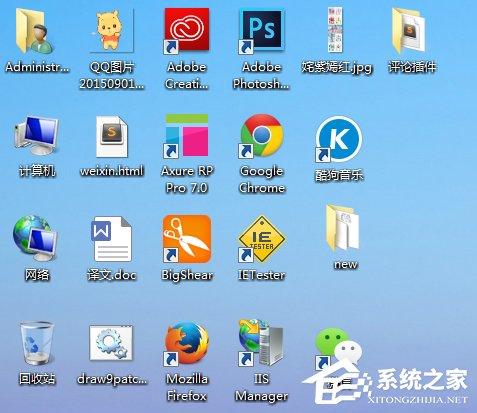This screenshot has width=477, height=413.
Task: Launch BigShear scissors shortcut
Action: [187, 239]
